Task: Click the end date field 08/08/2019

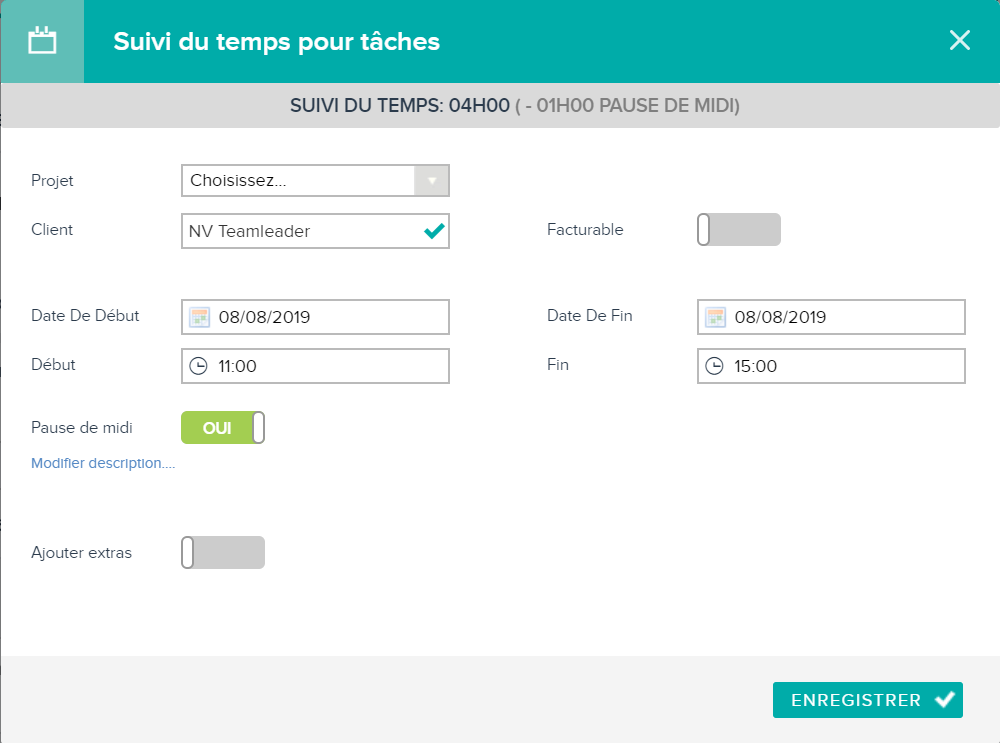Action: point(831,317)
